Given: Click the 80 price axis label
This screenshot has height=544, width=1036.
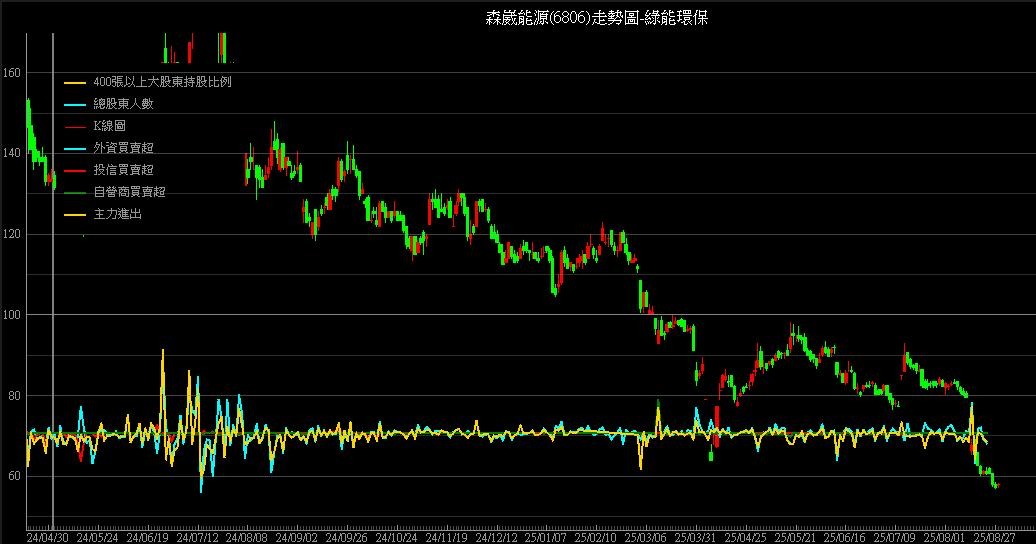Looking at the screenshot, I should tap(14, 396).
